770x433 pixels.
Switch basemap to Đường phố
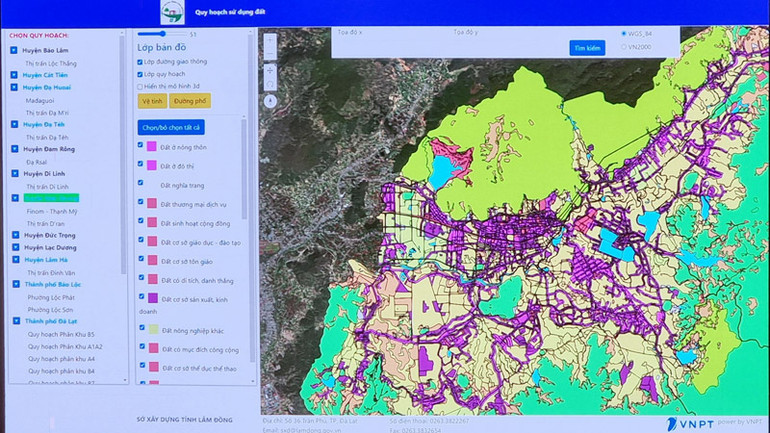pyautogui.click(x=188, y=101)
